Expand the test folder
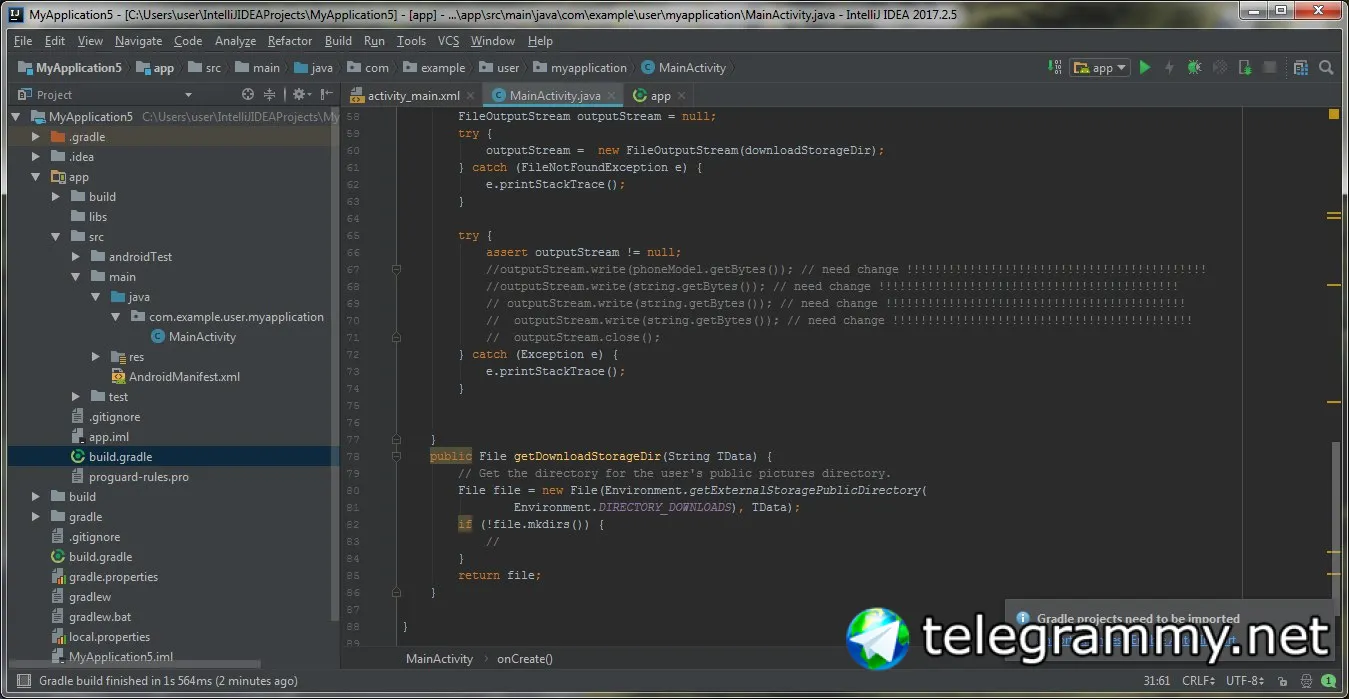 pos(76,397)
